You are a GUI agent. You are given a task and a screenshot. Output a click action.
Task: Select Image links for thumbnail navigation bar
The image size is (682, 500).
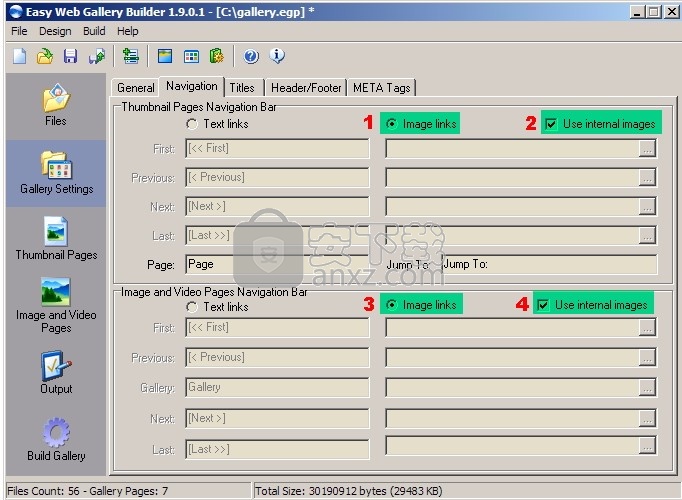pos(421,124)
